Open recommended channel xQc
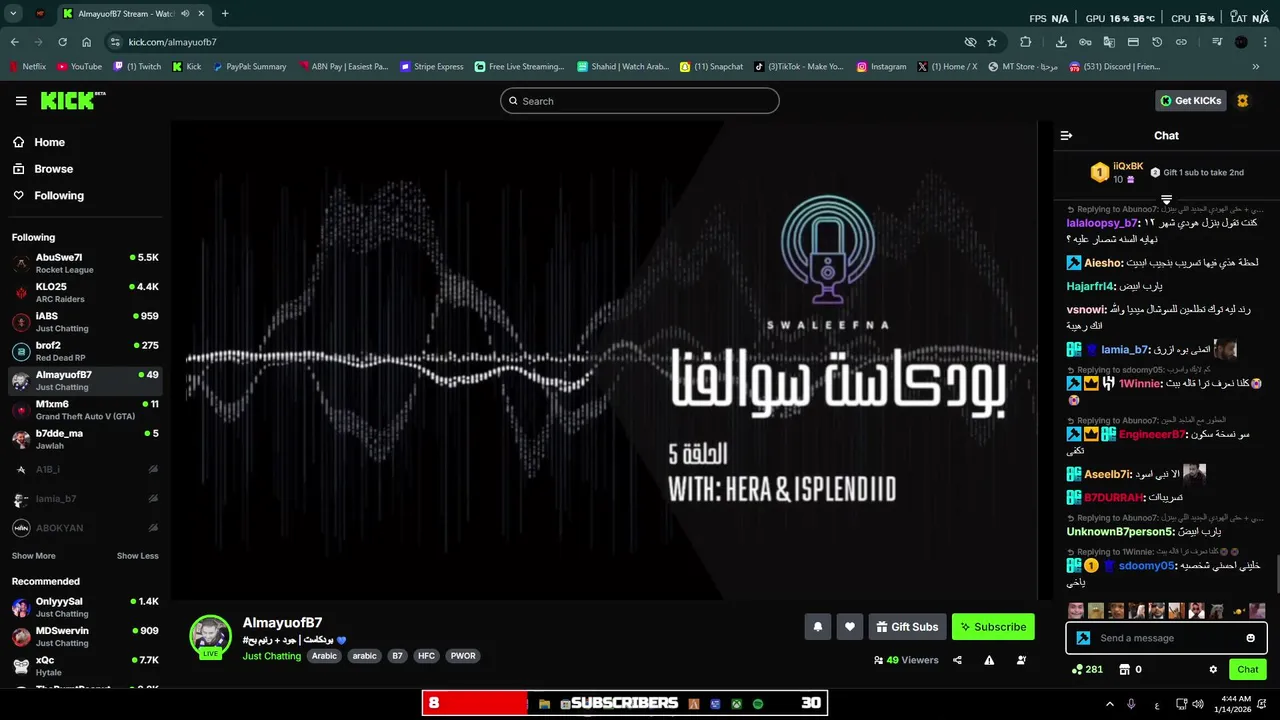This screenshot has height=720, width=1280. pos(85,666)
